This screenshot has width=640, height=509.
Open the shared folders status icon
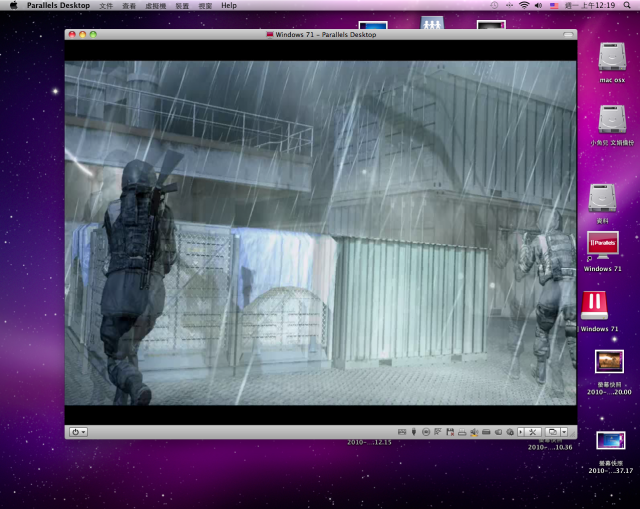(x=498, y=432)
